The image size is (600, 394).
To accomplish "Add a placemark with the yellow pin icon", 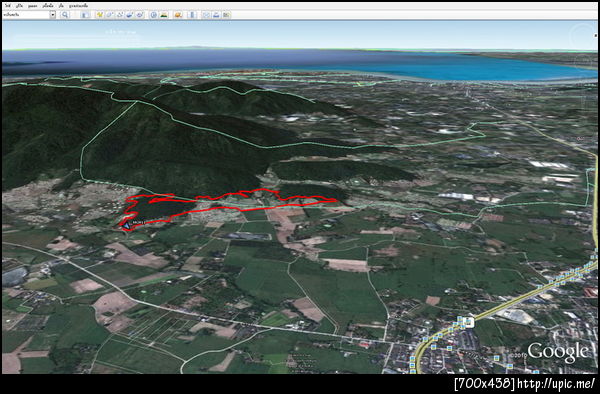I will tap(99, 15).
